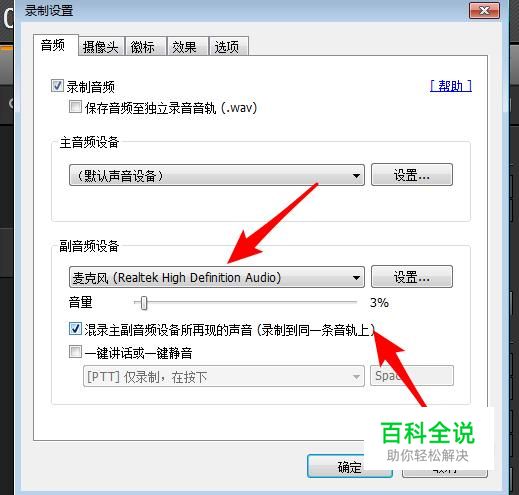Switch to the 音频 tab
Image resolution: width=519 pixels, height=495 pixels.
pyautogui.click(x=55, y=45)
